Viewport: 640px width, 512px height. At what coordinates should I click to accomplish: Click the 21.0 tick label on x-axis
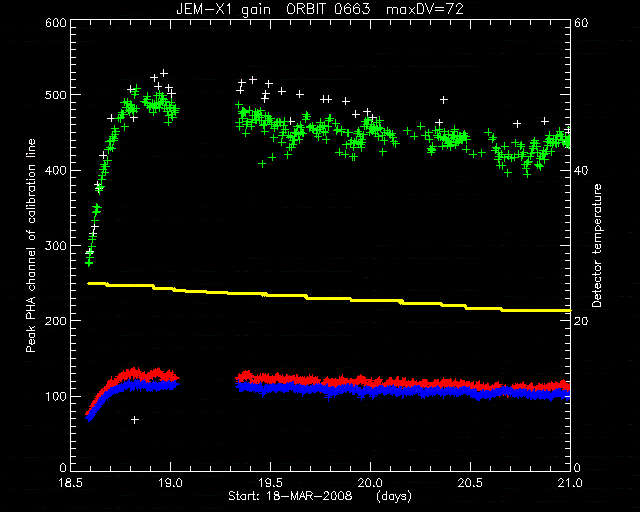570,483
